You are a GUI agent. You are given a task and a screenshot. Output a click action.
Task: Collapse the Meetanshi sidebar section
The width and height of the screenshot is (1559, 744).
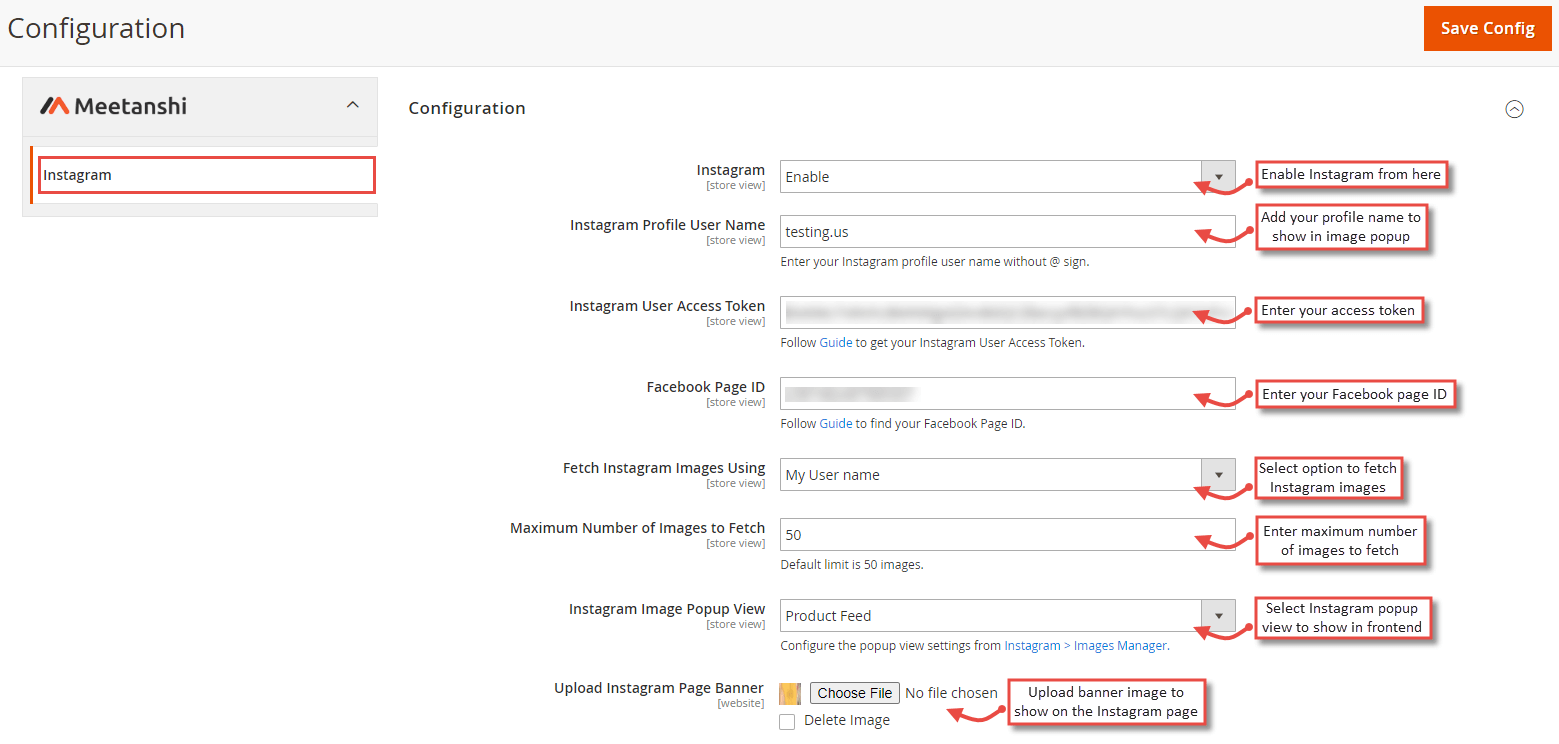pyautogui.click(x=352, y=105)
